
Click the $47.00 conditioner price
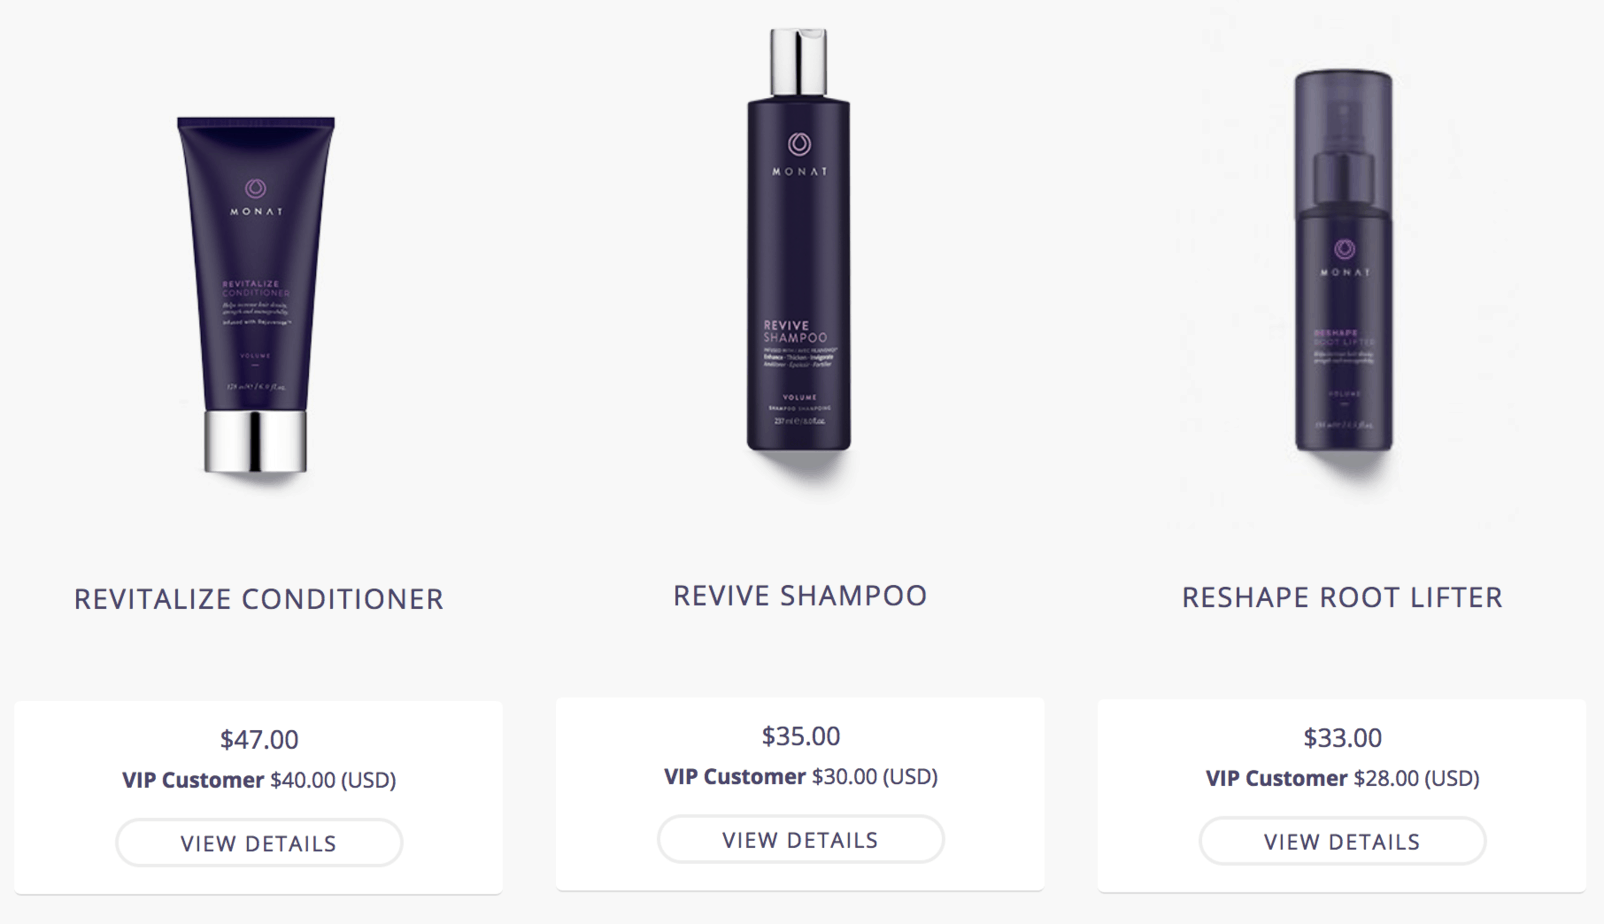tap(259, 740)
